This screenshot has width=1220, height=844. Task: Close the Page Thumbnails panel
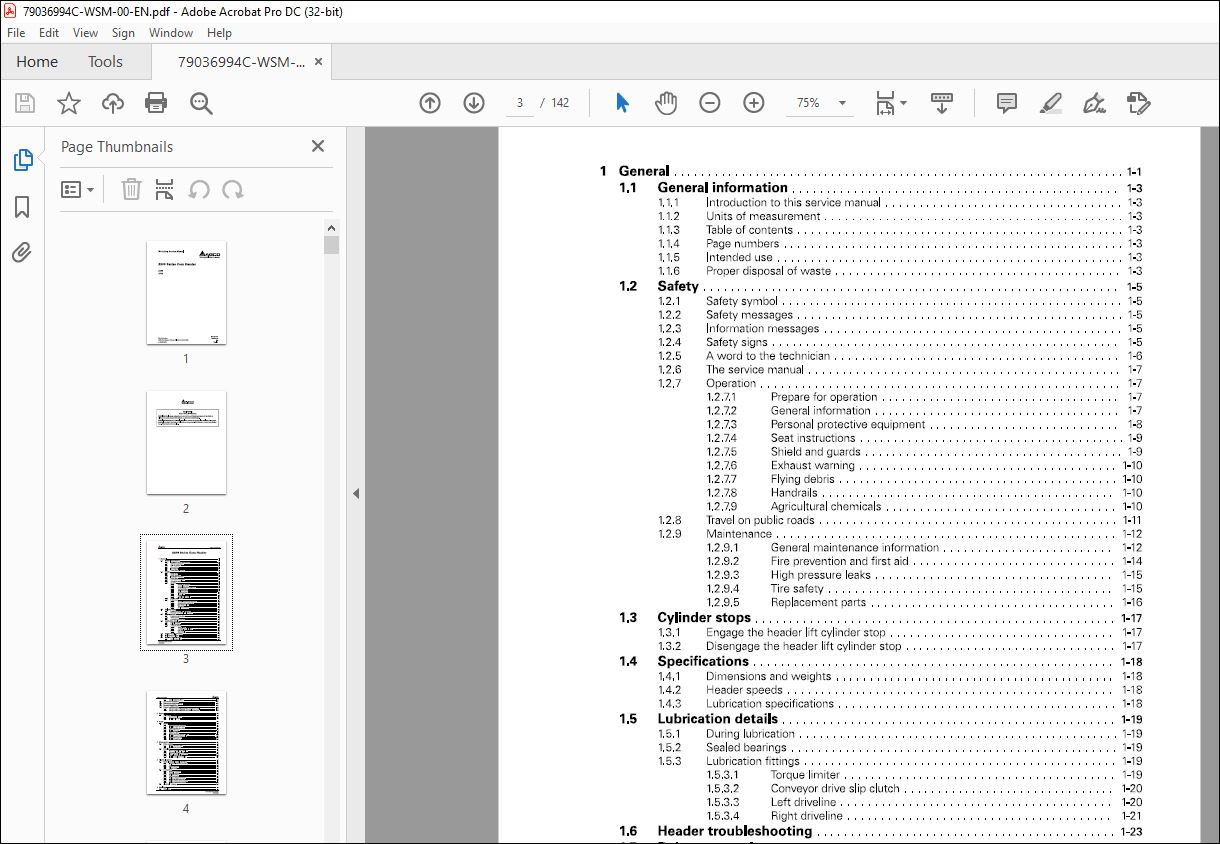(x=318, y=146)
